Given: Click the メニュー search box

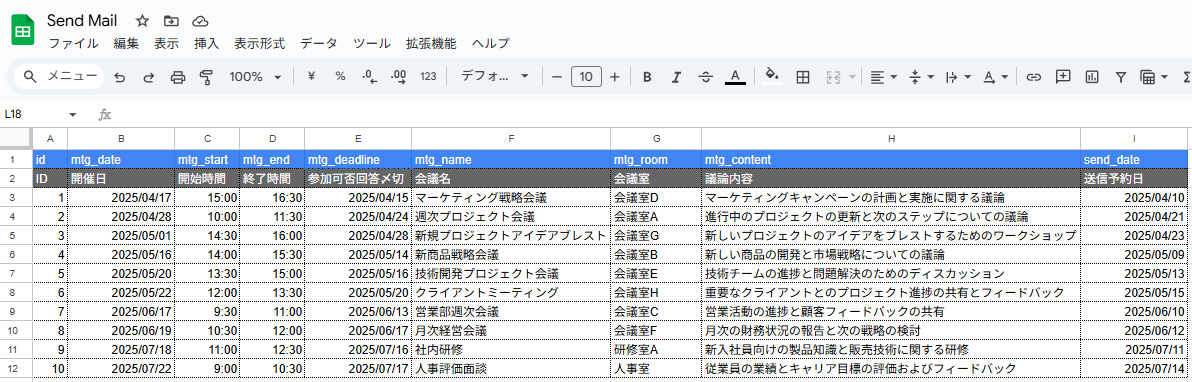Looking at the screenshot, I should pos(59,76).
